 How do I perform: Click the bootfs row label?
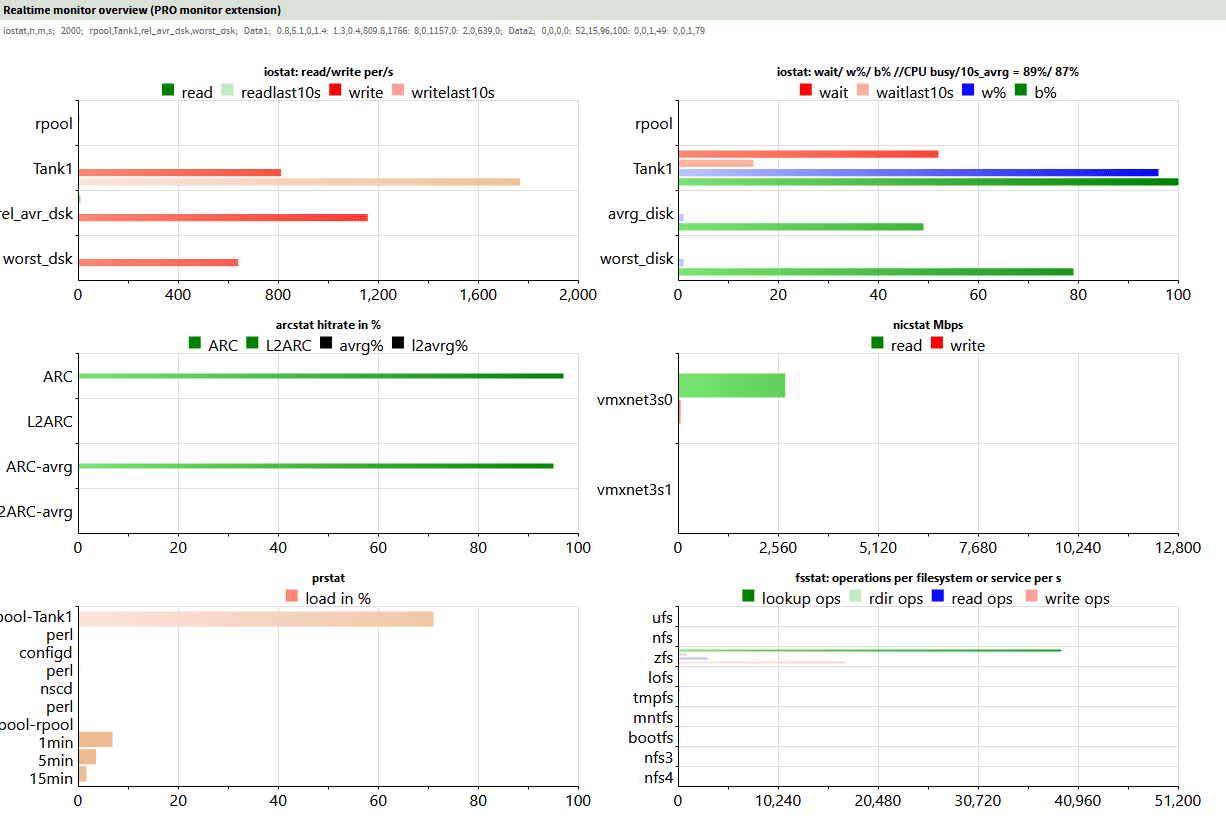point(651,737)
